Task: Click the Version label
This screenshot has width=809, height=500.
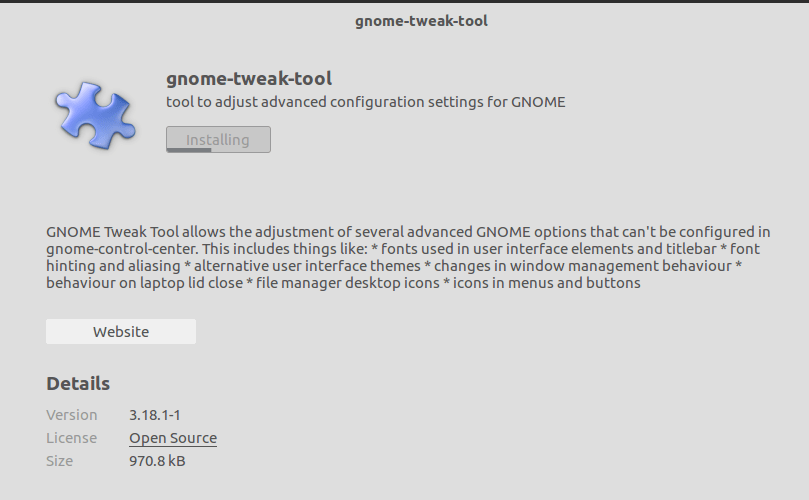Action: click(72, 415)
